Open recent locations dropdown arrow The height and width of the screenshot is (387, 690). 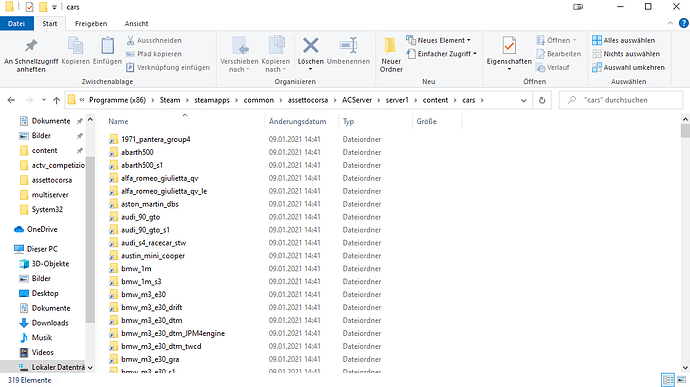[44, 100]
